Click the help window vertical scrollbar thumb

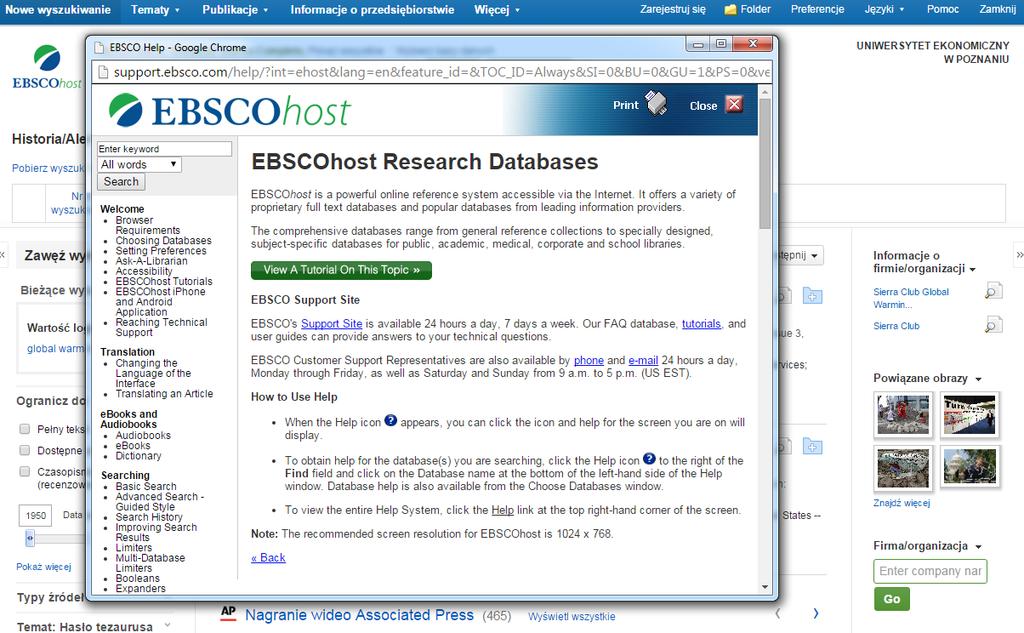pyautogui.click(x=765, y=163)
